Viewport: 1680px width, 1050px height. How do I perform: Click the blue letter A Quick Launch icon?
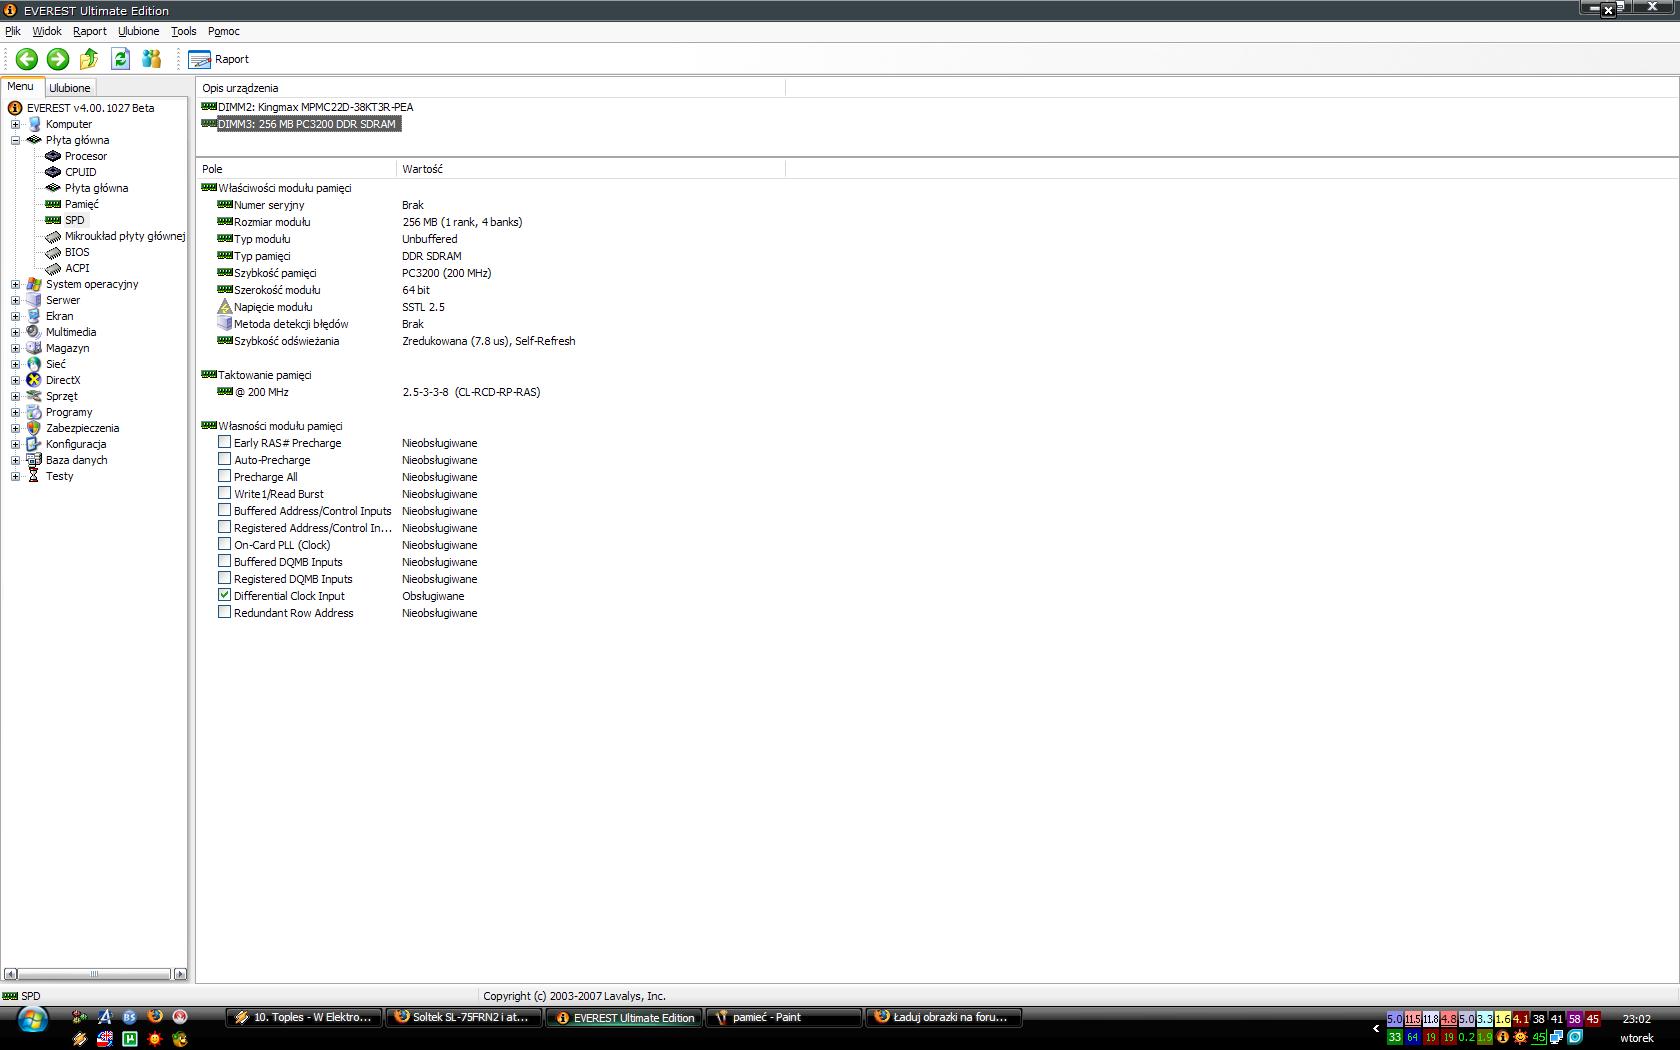[x=105, y=1016]
